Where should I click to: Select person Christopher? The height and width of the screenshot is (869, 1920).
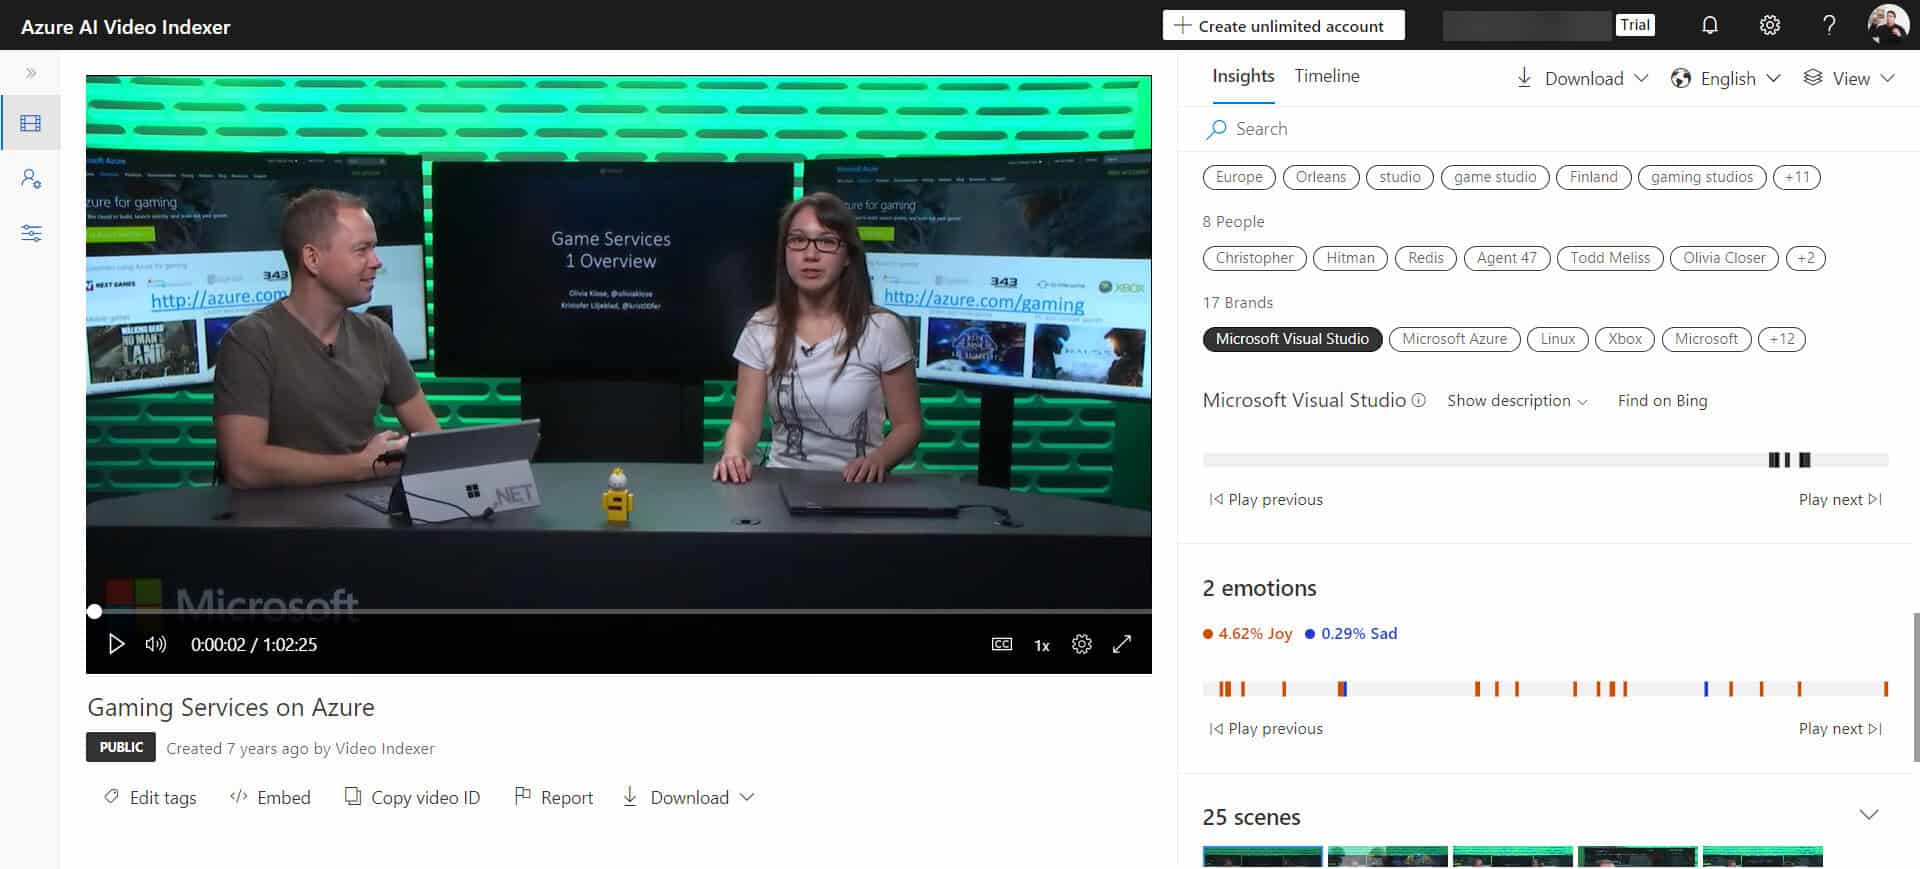(x=1254, y=258)
